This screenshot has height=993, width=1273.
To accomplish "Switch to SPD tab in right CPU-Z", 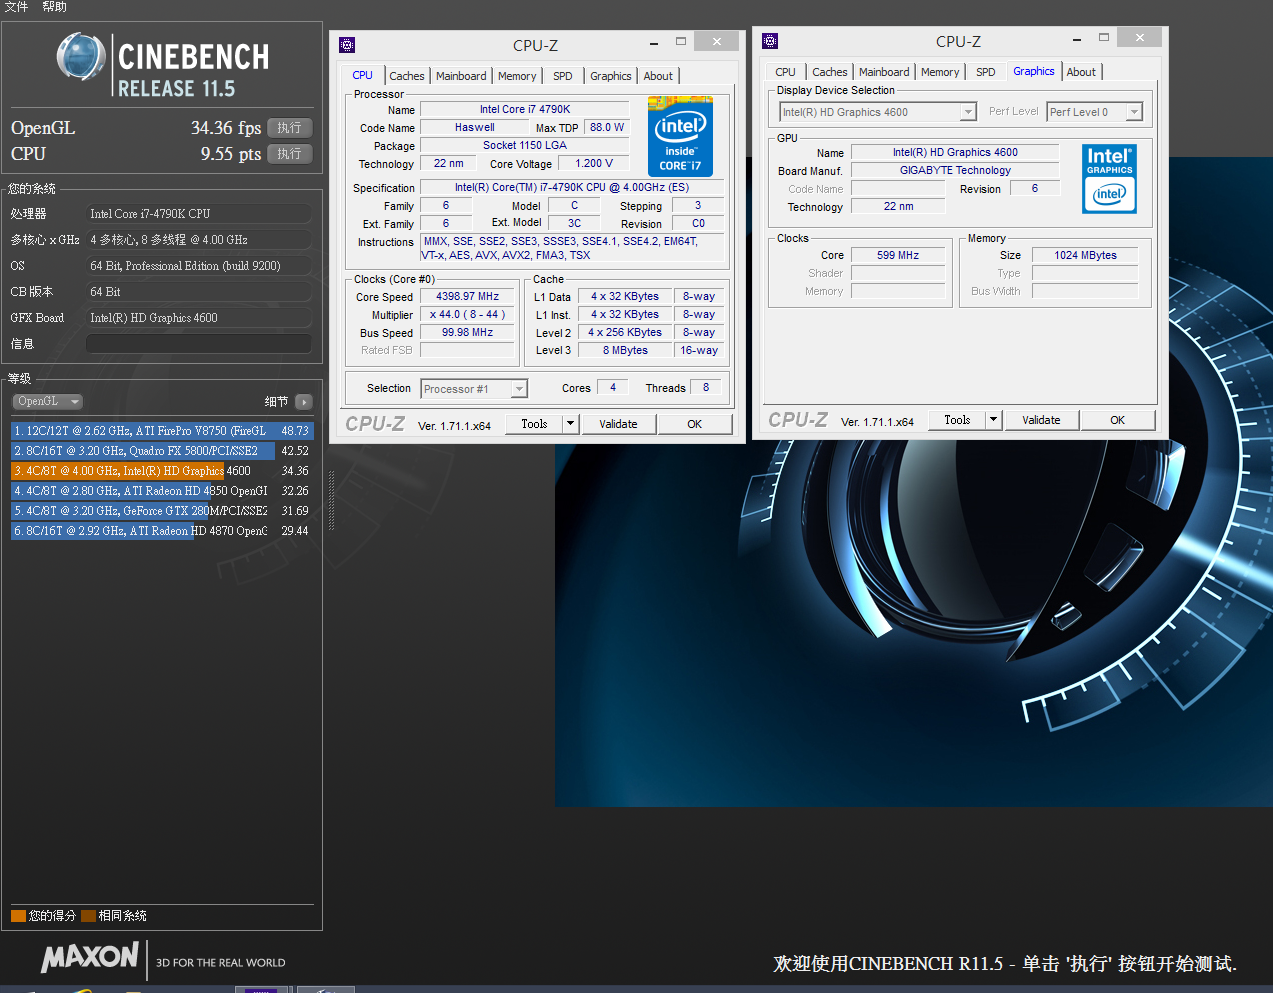I will [986, 72].
